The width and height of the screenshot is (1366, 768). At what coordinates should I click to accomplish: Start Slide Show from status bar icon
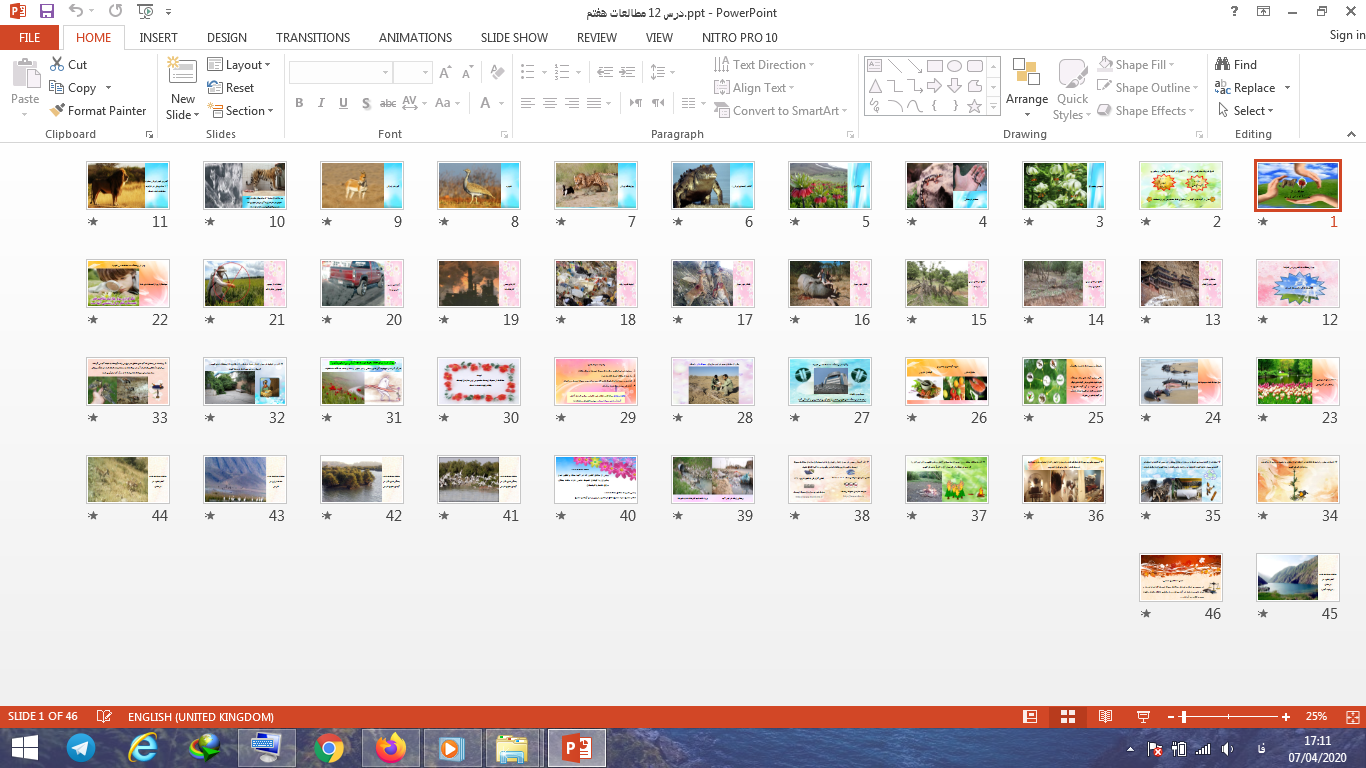(x=1143, y=717)
